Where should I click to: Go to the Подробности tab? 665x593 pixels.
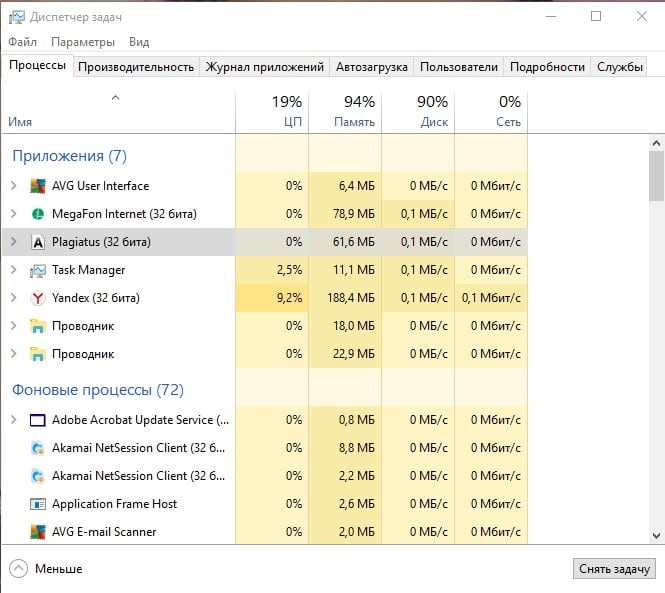(547, 67)
